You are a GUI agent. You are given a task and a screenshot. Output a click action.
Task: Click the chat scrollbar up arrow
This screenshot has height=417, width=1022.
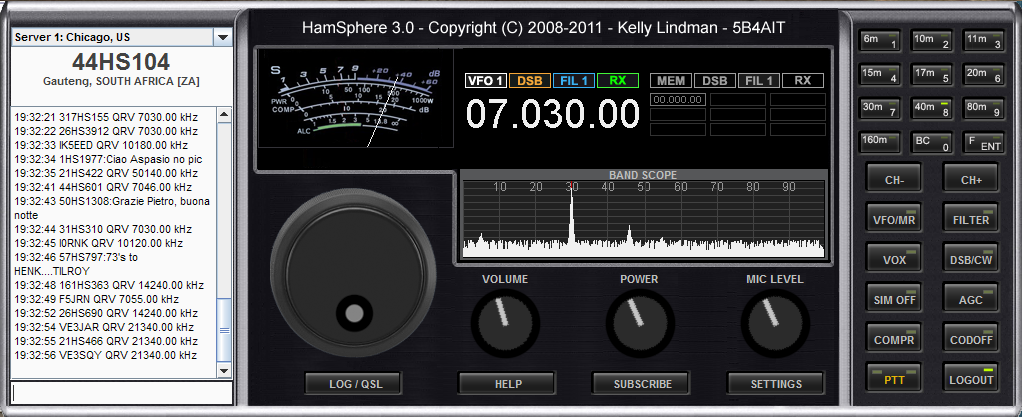224,115
